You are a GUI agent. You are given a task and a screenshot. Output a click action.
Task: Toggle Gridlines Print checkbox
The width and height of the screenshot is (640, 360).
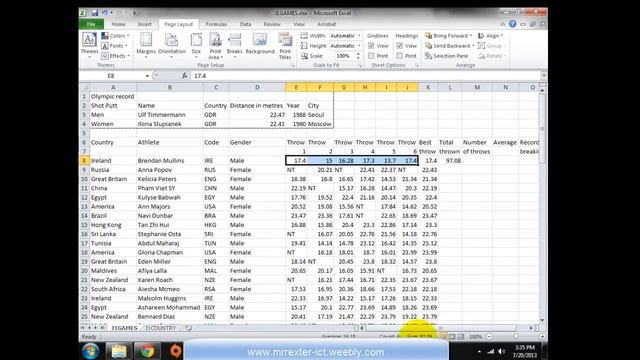(371, 56)
